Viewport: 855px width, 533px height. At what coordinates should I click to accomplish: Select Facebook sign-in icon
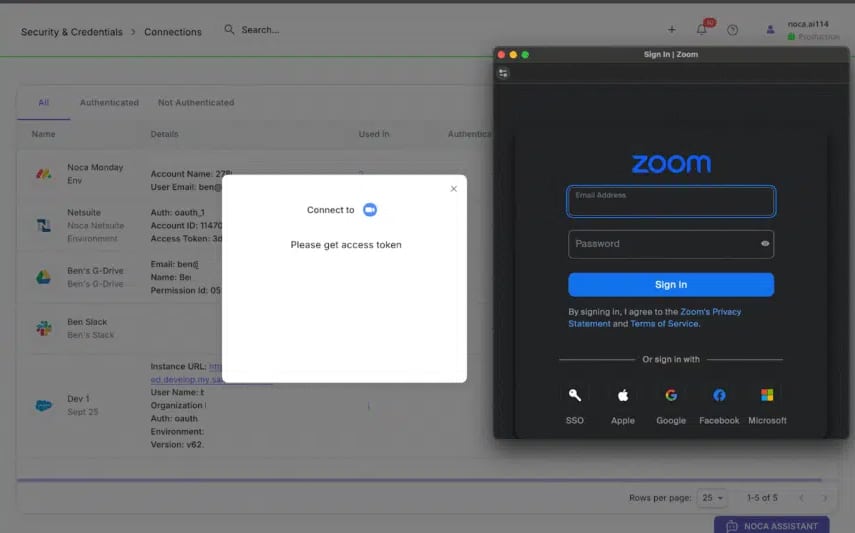[x=719, y=395]
